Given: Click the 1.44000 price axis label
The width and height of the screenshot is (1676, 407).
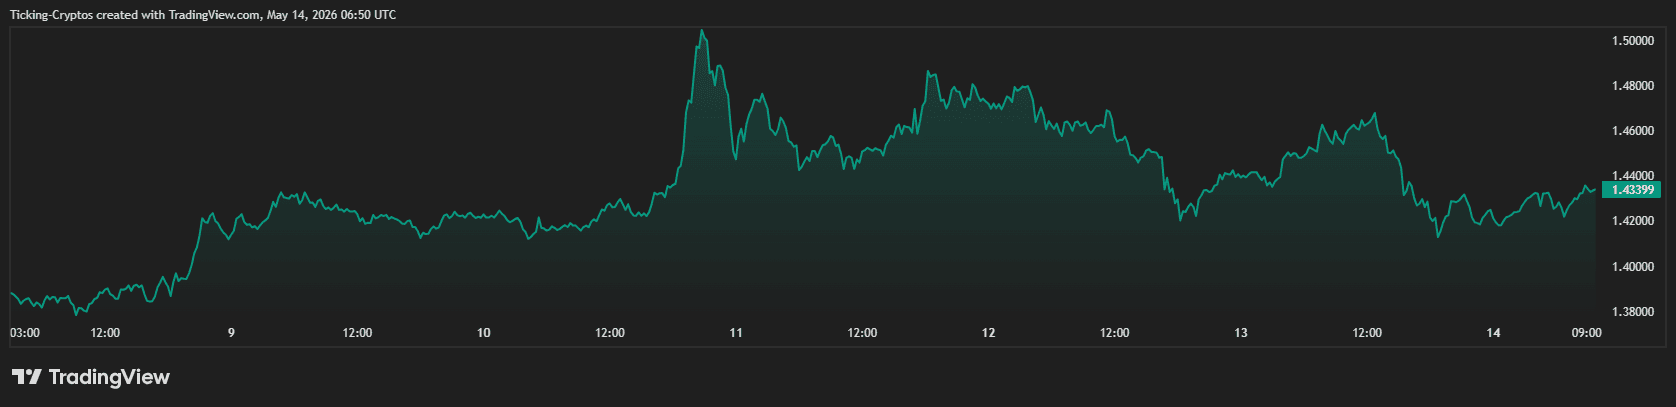Looking at the screenshot, I should (1632, 176).
